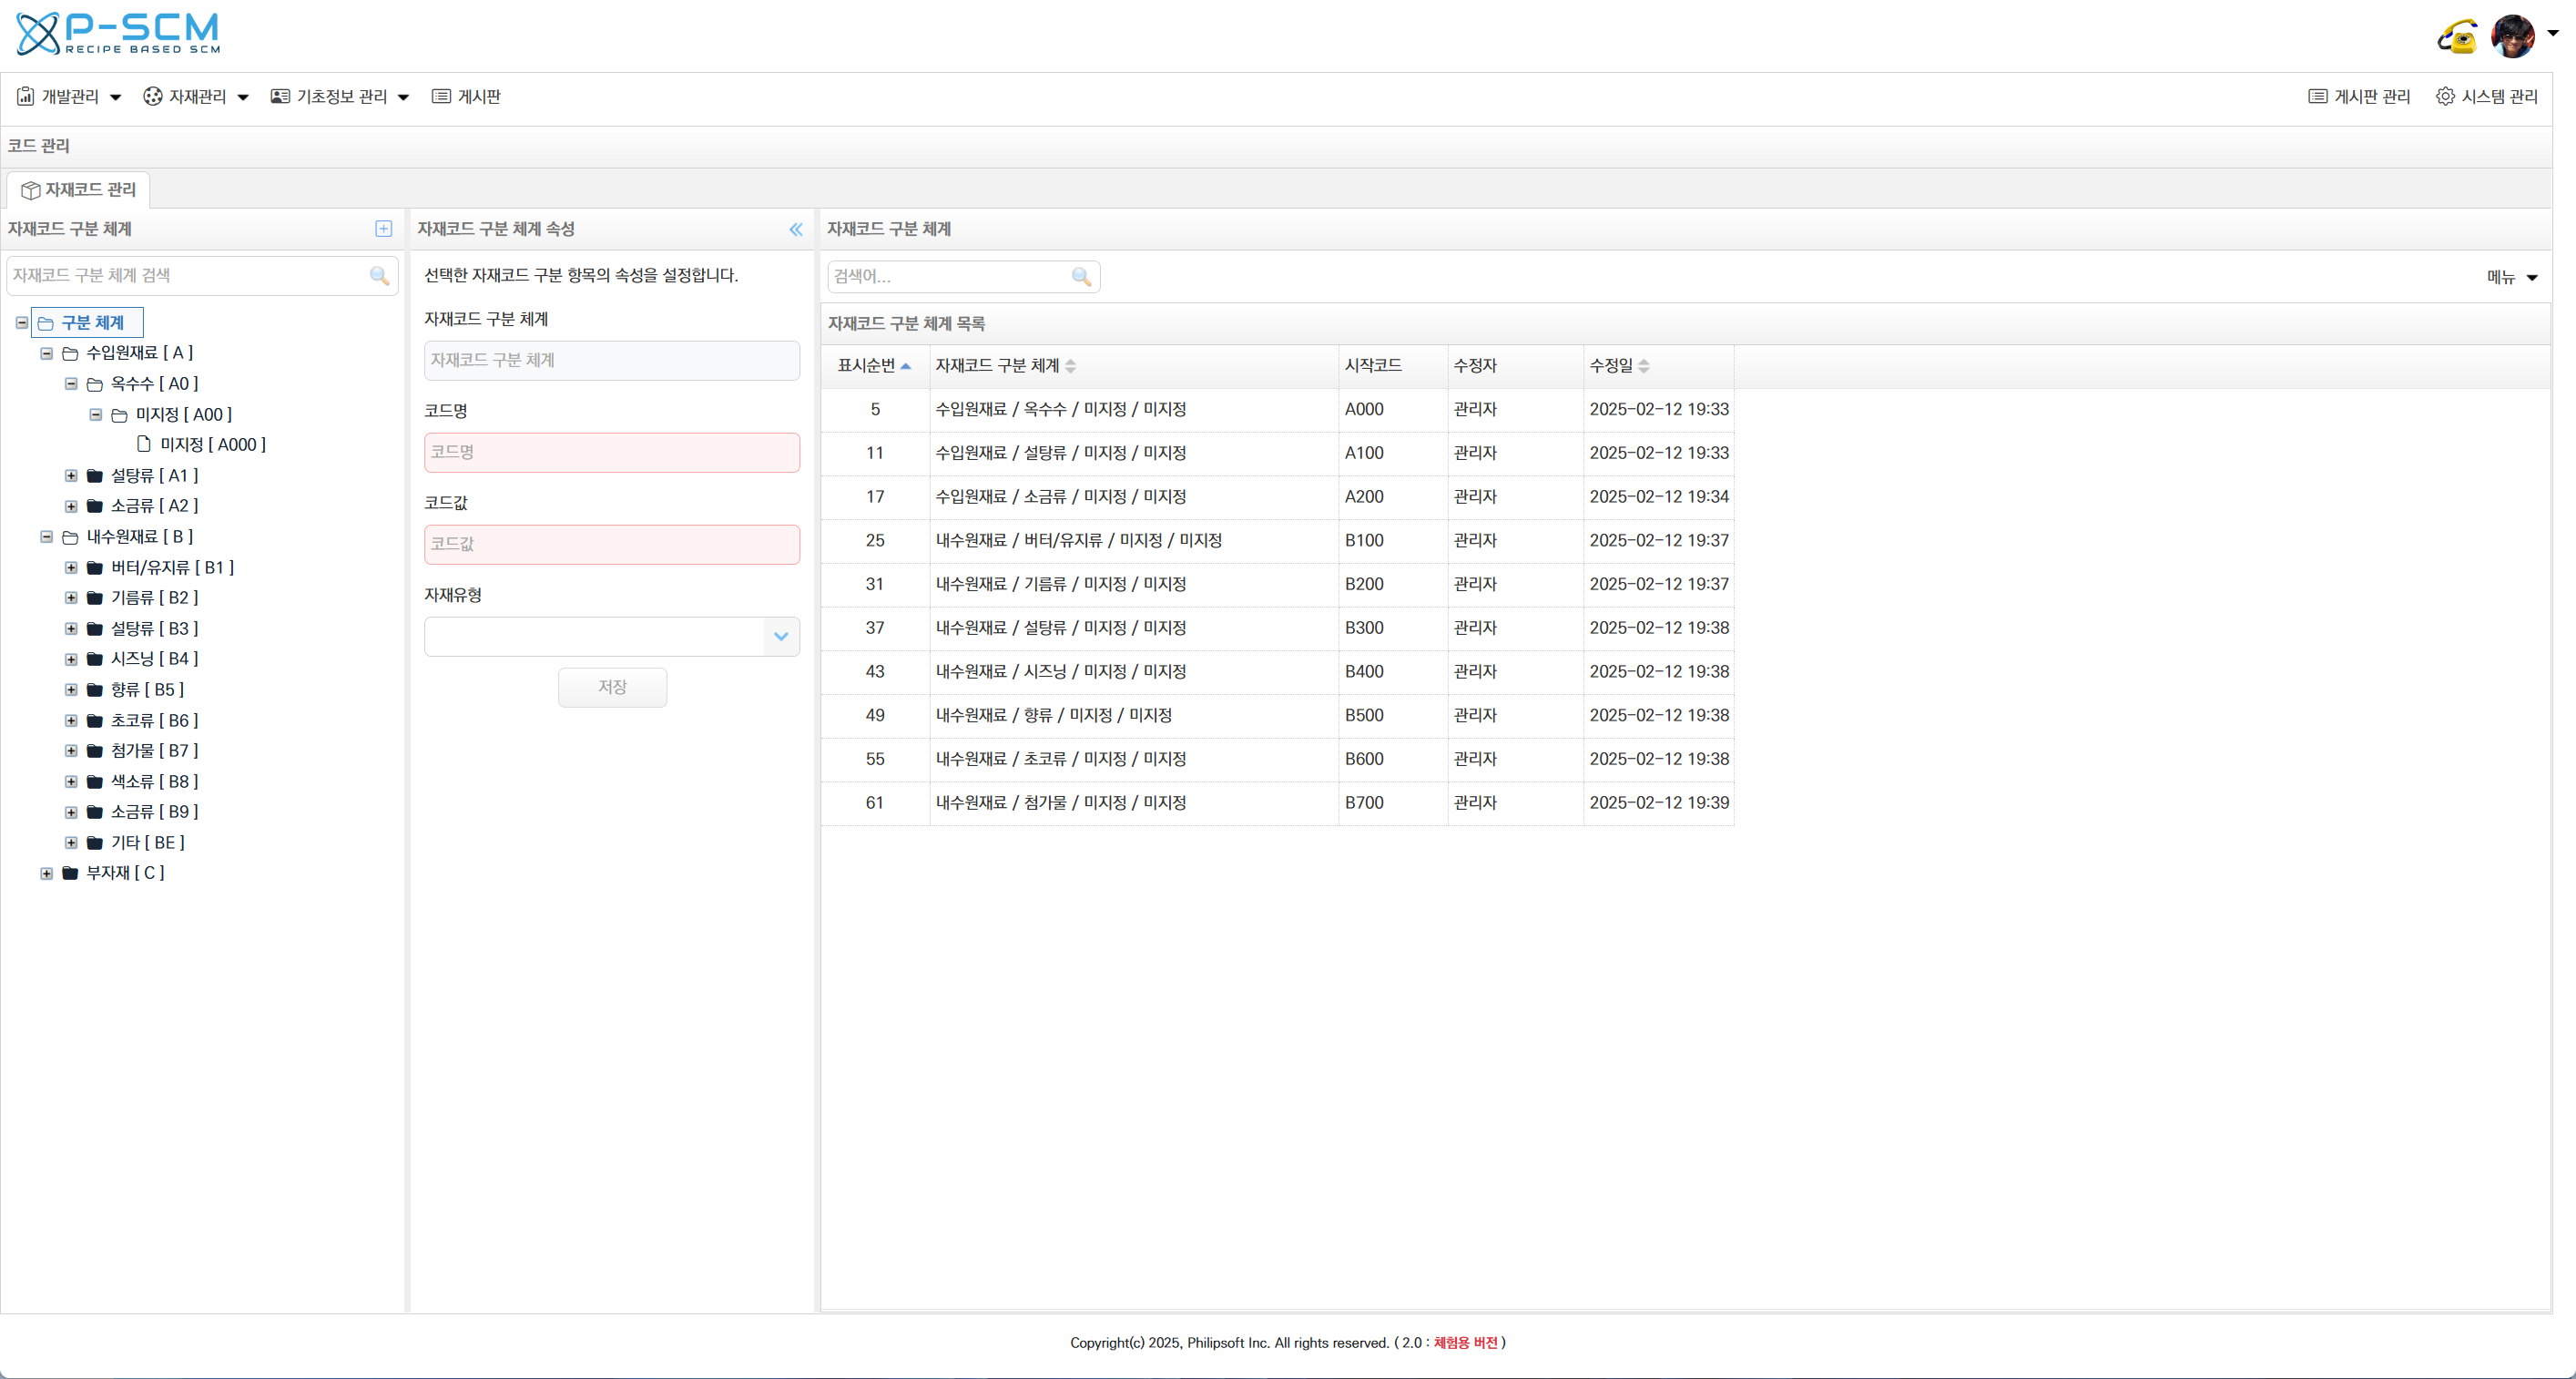Click the open folder icon of 수입원재료 [ A ]
This screenshot has height=1379, width=2576.
[70, 354]
